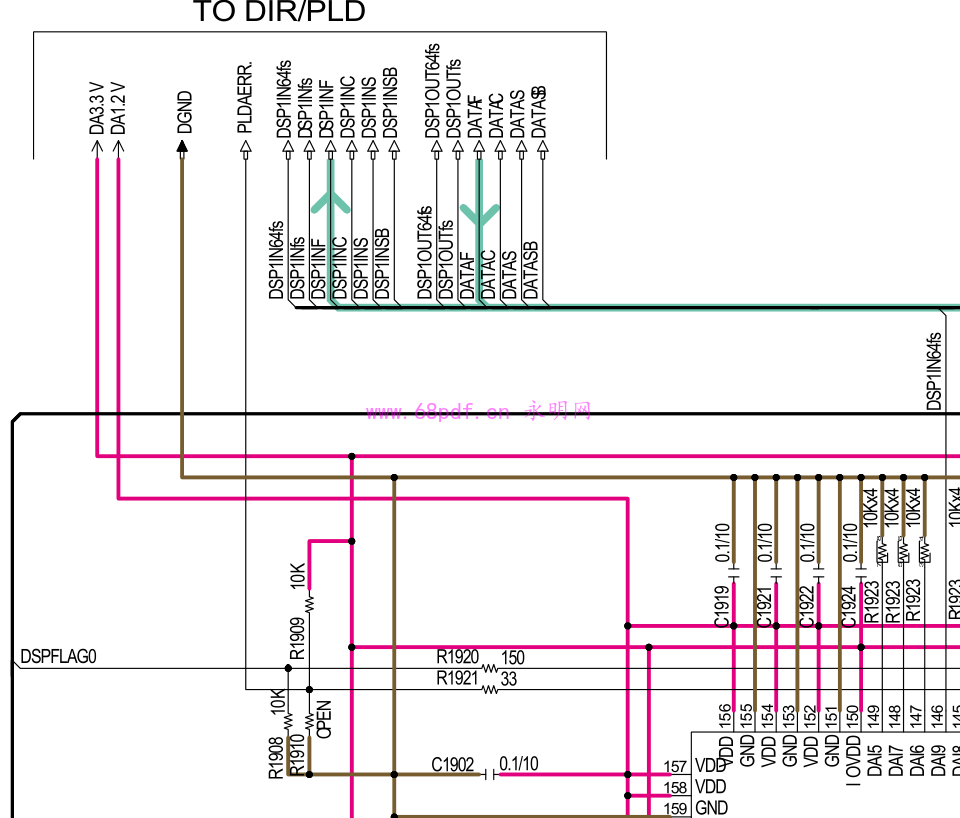Select the R1921 33 ohm resistor symbol
This screenshot has height=818, width=960.
point(490,689)
